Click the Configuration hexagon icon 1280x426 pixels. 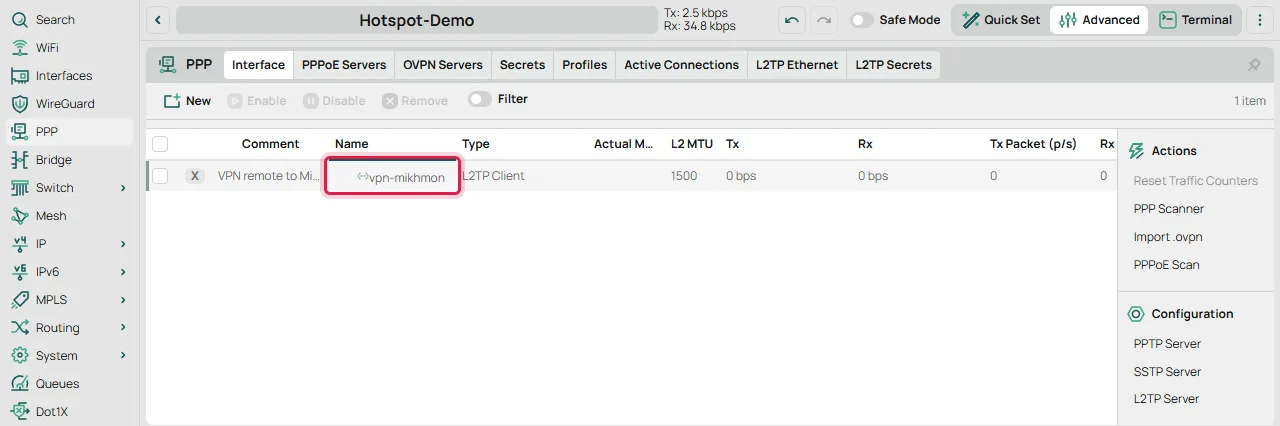coord(1136,314)
